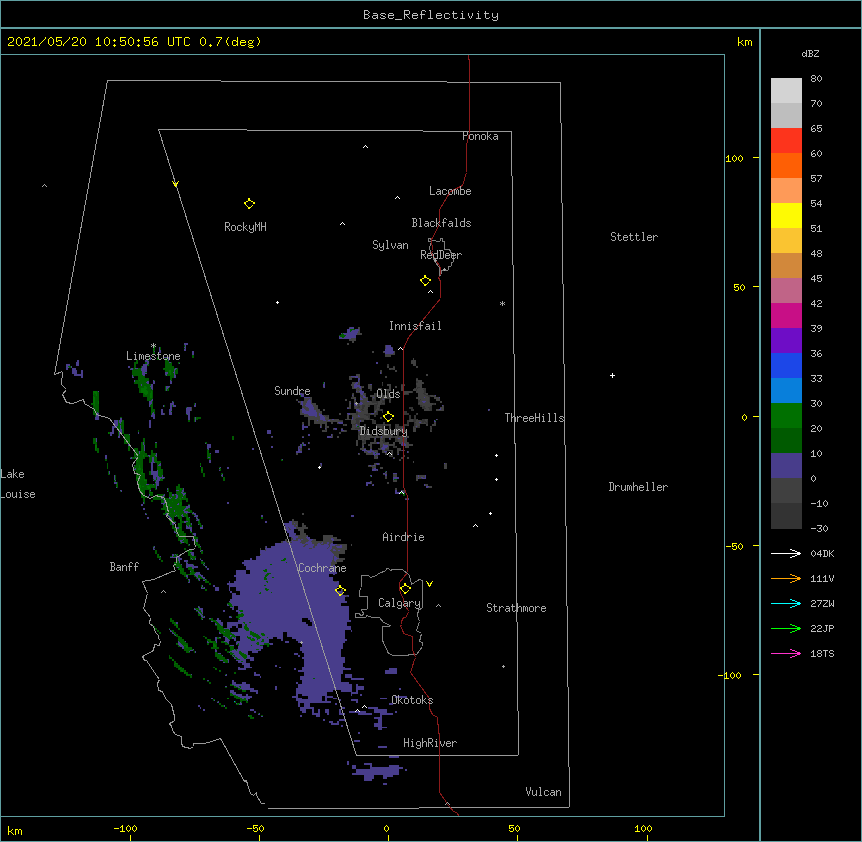Click the magenta 18TS arrow in legend
Image resolution: width=862 pixels, height=842 pixels.
tap(786, 653)
